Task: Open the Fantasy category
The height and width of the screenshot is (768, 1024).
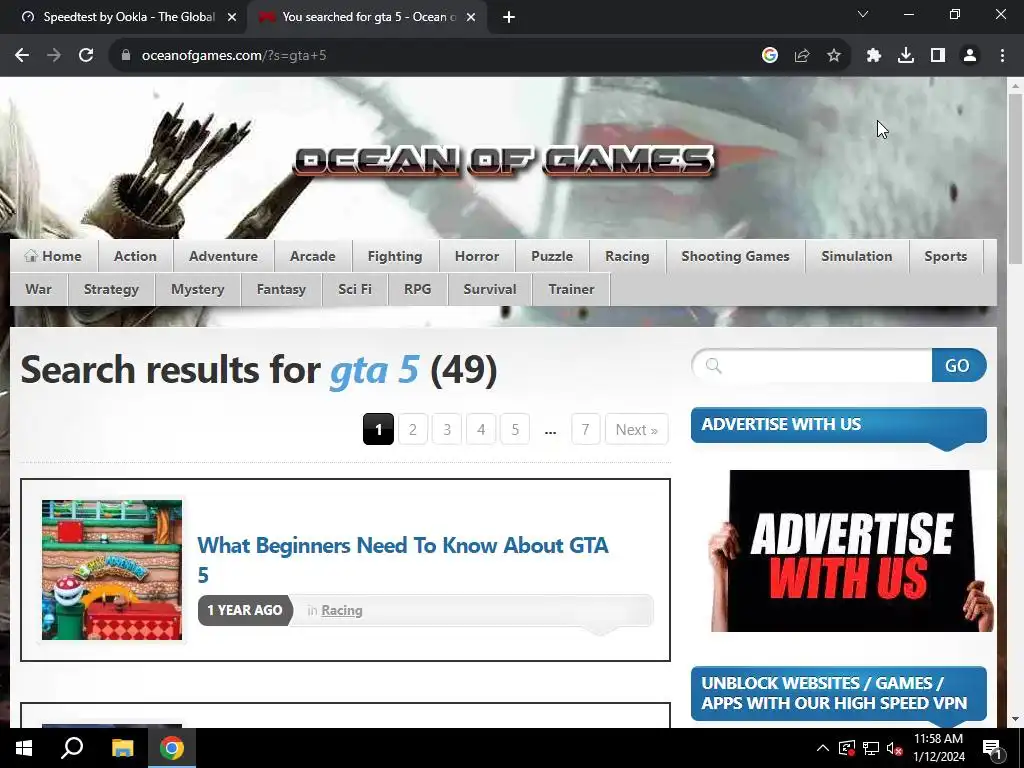Action: click(x=281, y=289)
